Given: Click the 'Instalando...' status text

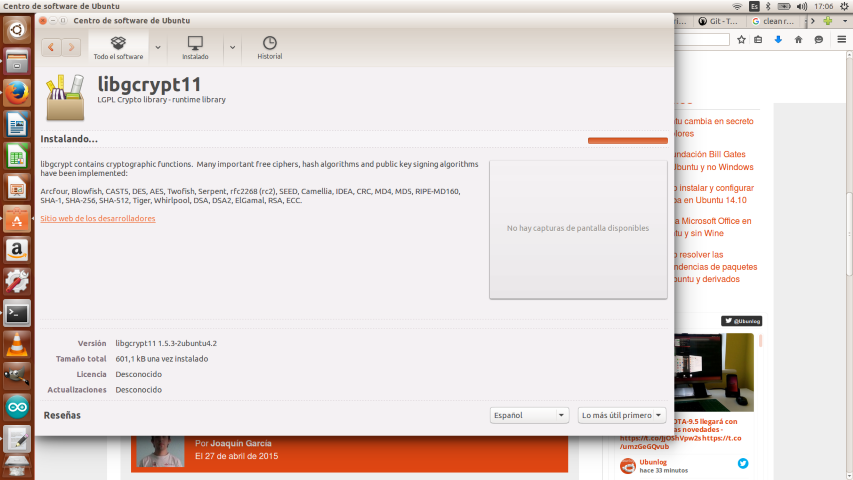Looking at the screenshot, I should (69, 139).
